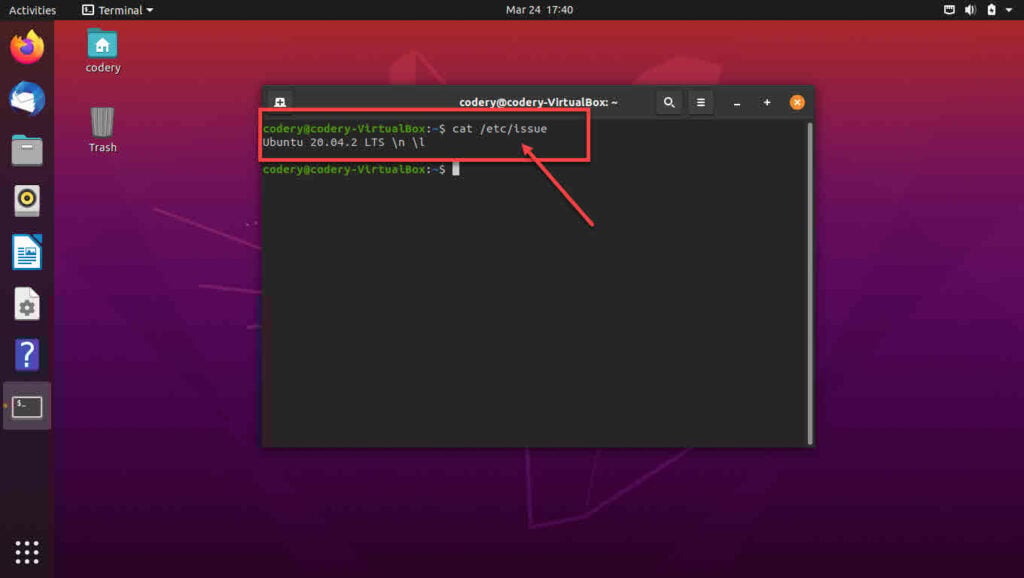Viewport: 1024px width, 578px height.
Task: Select the Terminal icon in the dock
Action: [x=27, y=406]
